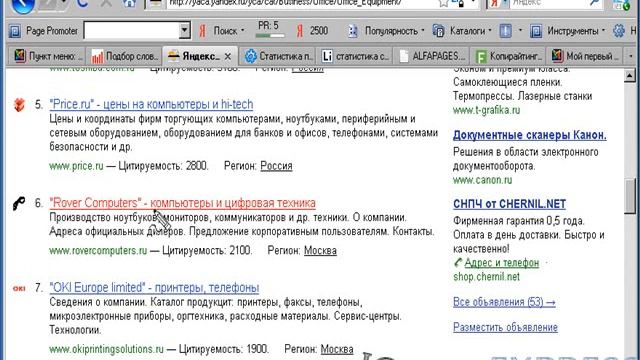The width and height of the screenshot is (640, 360).
Task: Click the www.t-grafika.ru ad URL
Action: [x=487, y=110]
